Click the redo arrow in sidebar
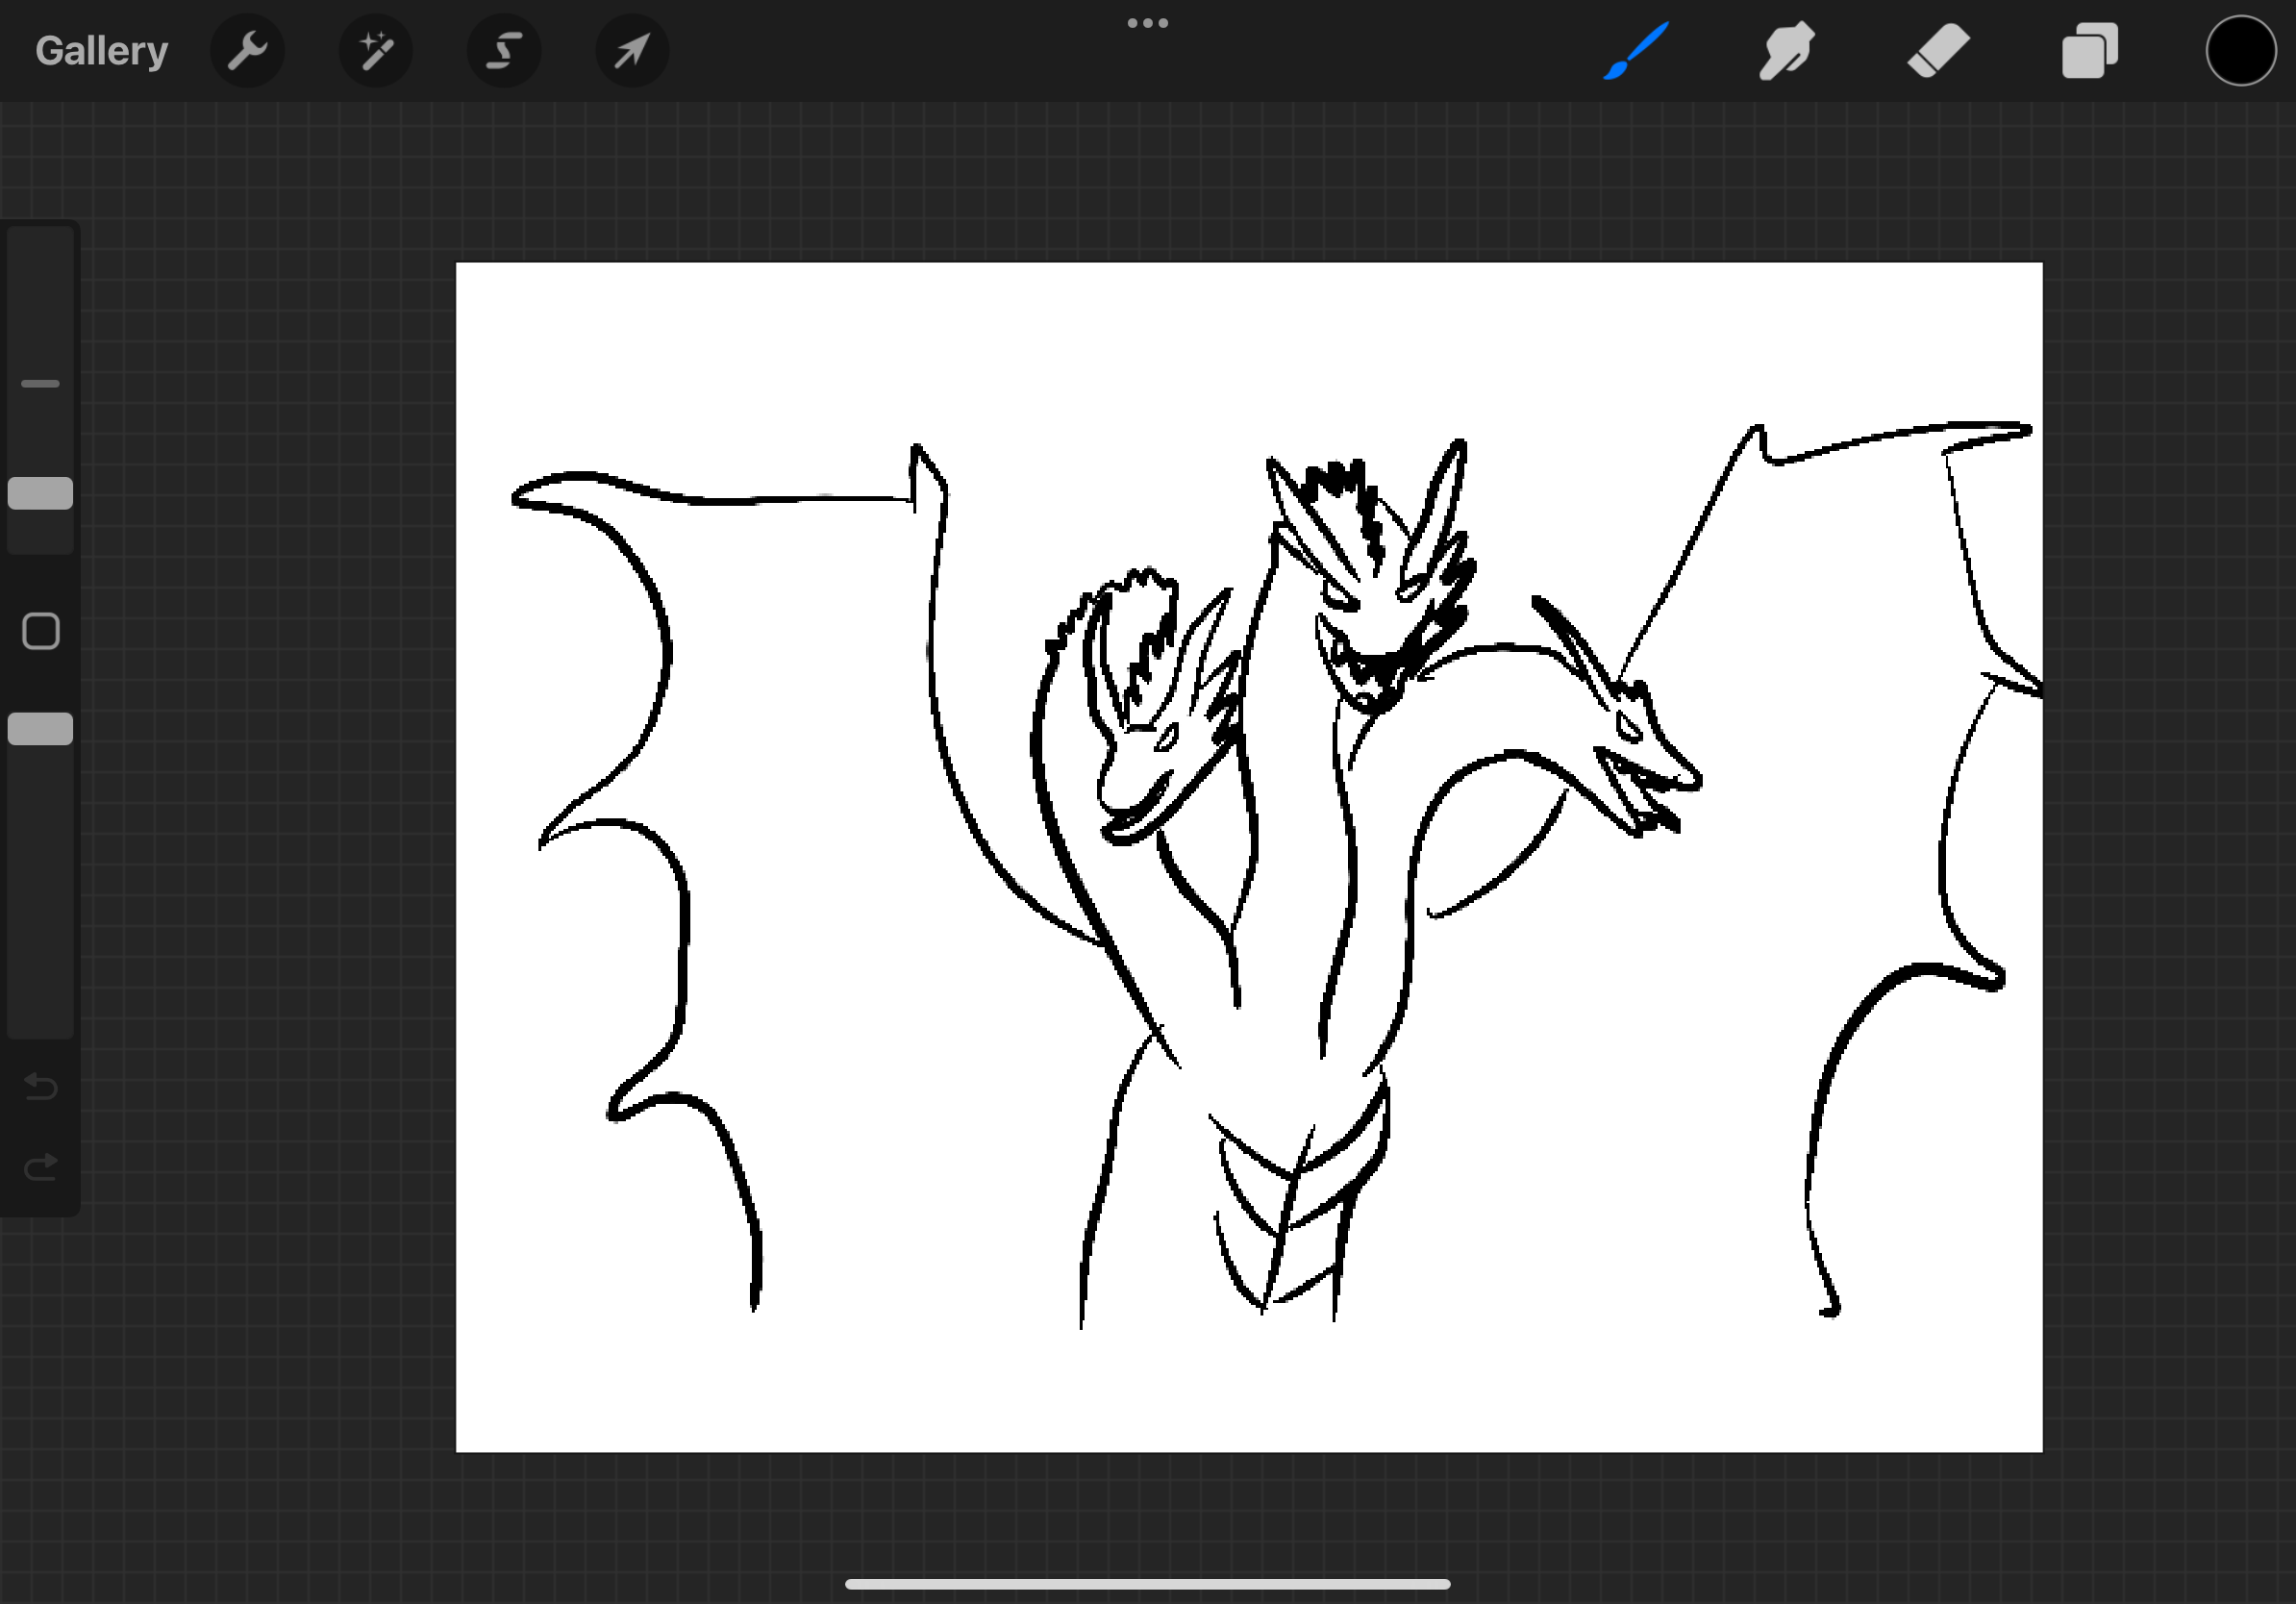Screen dimensions: 2296x1604 pyautogui.click(x=41, y=1166)
